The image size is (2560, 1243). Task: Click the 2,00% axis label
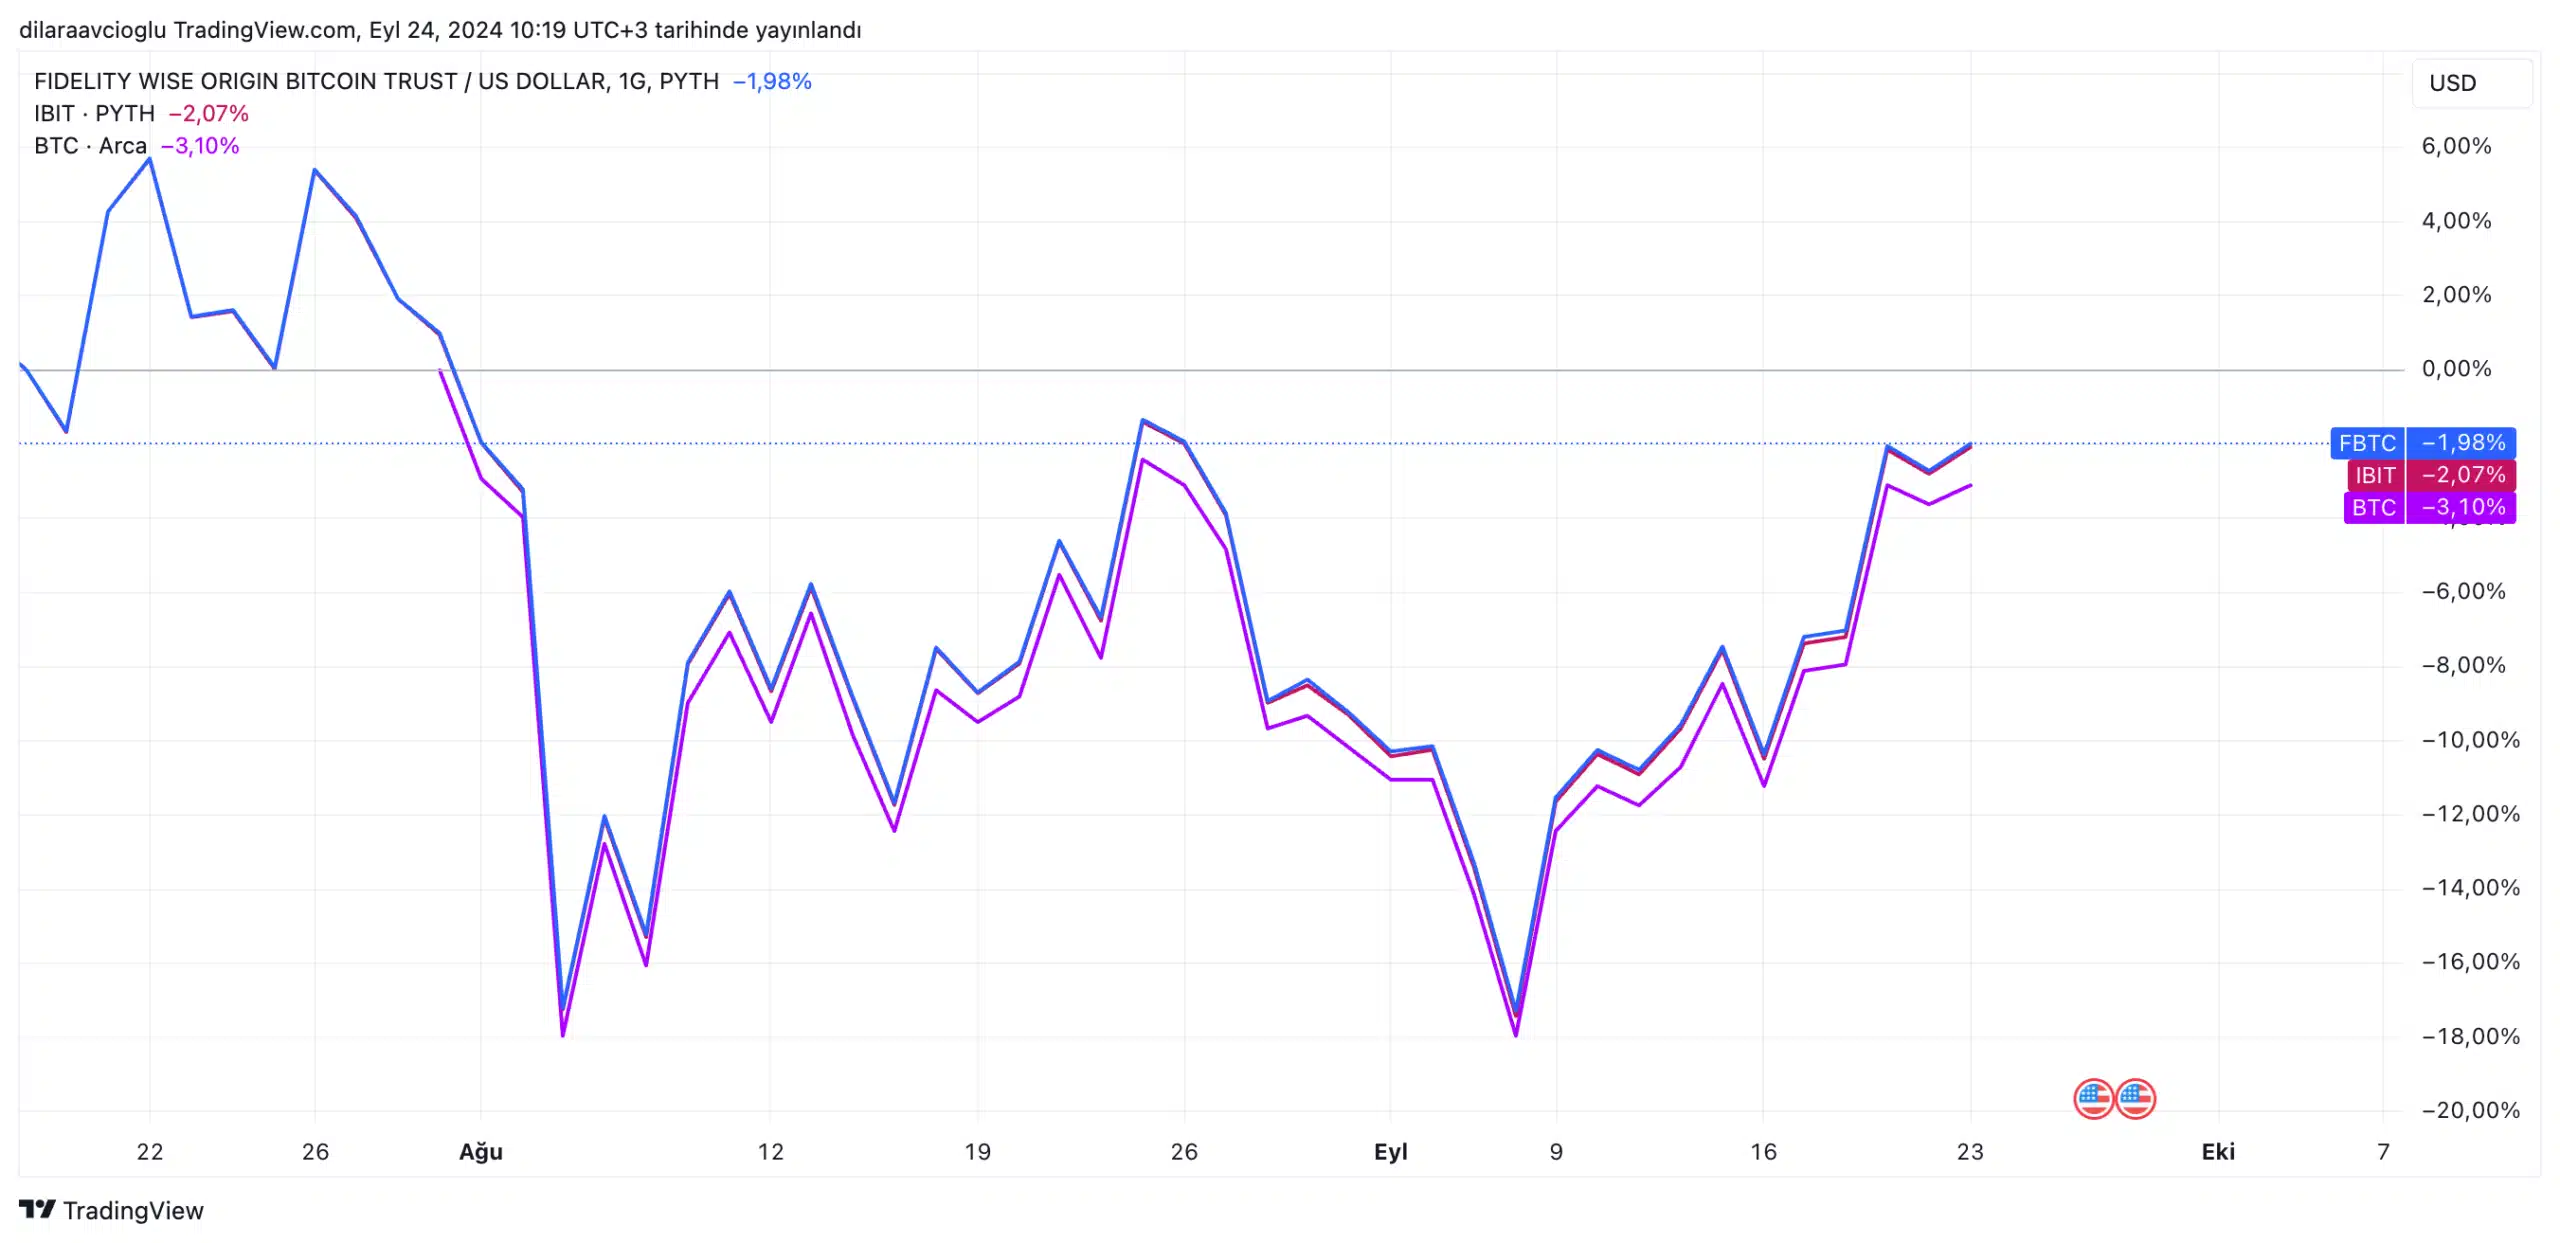[x=2456, y=294]
